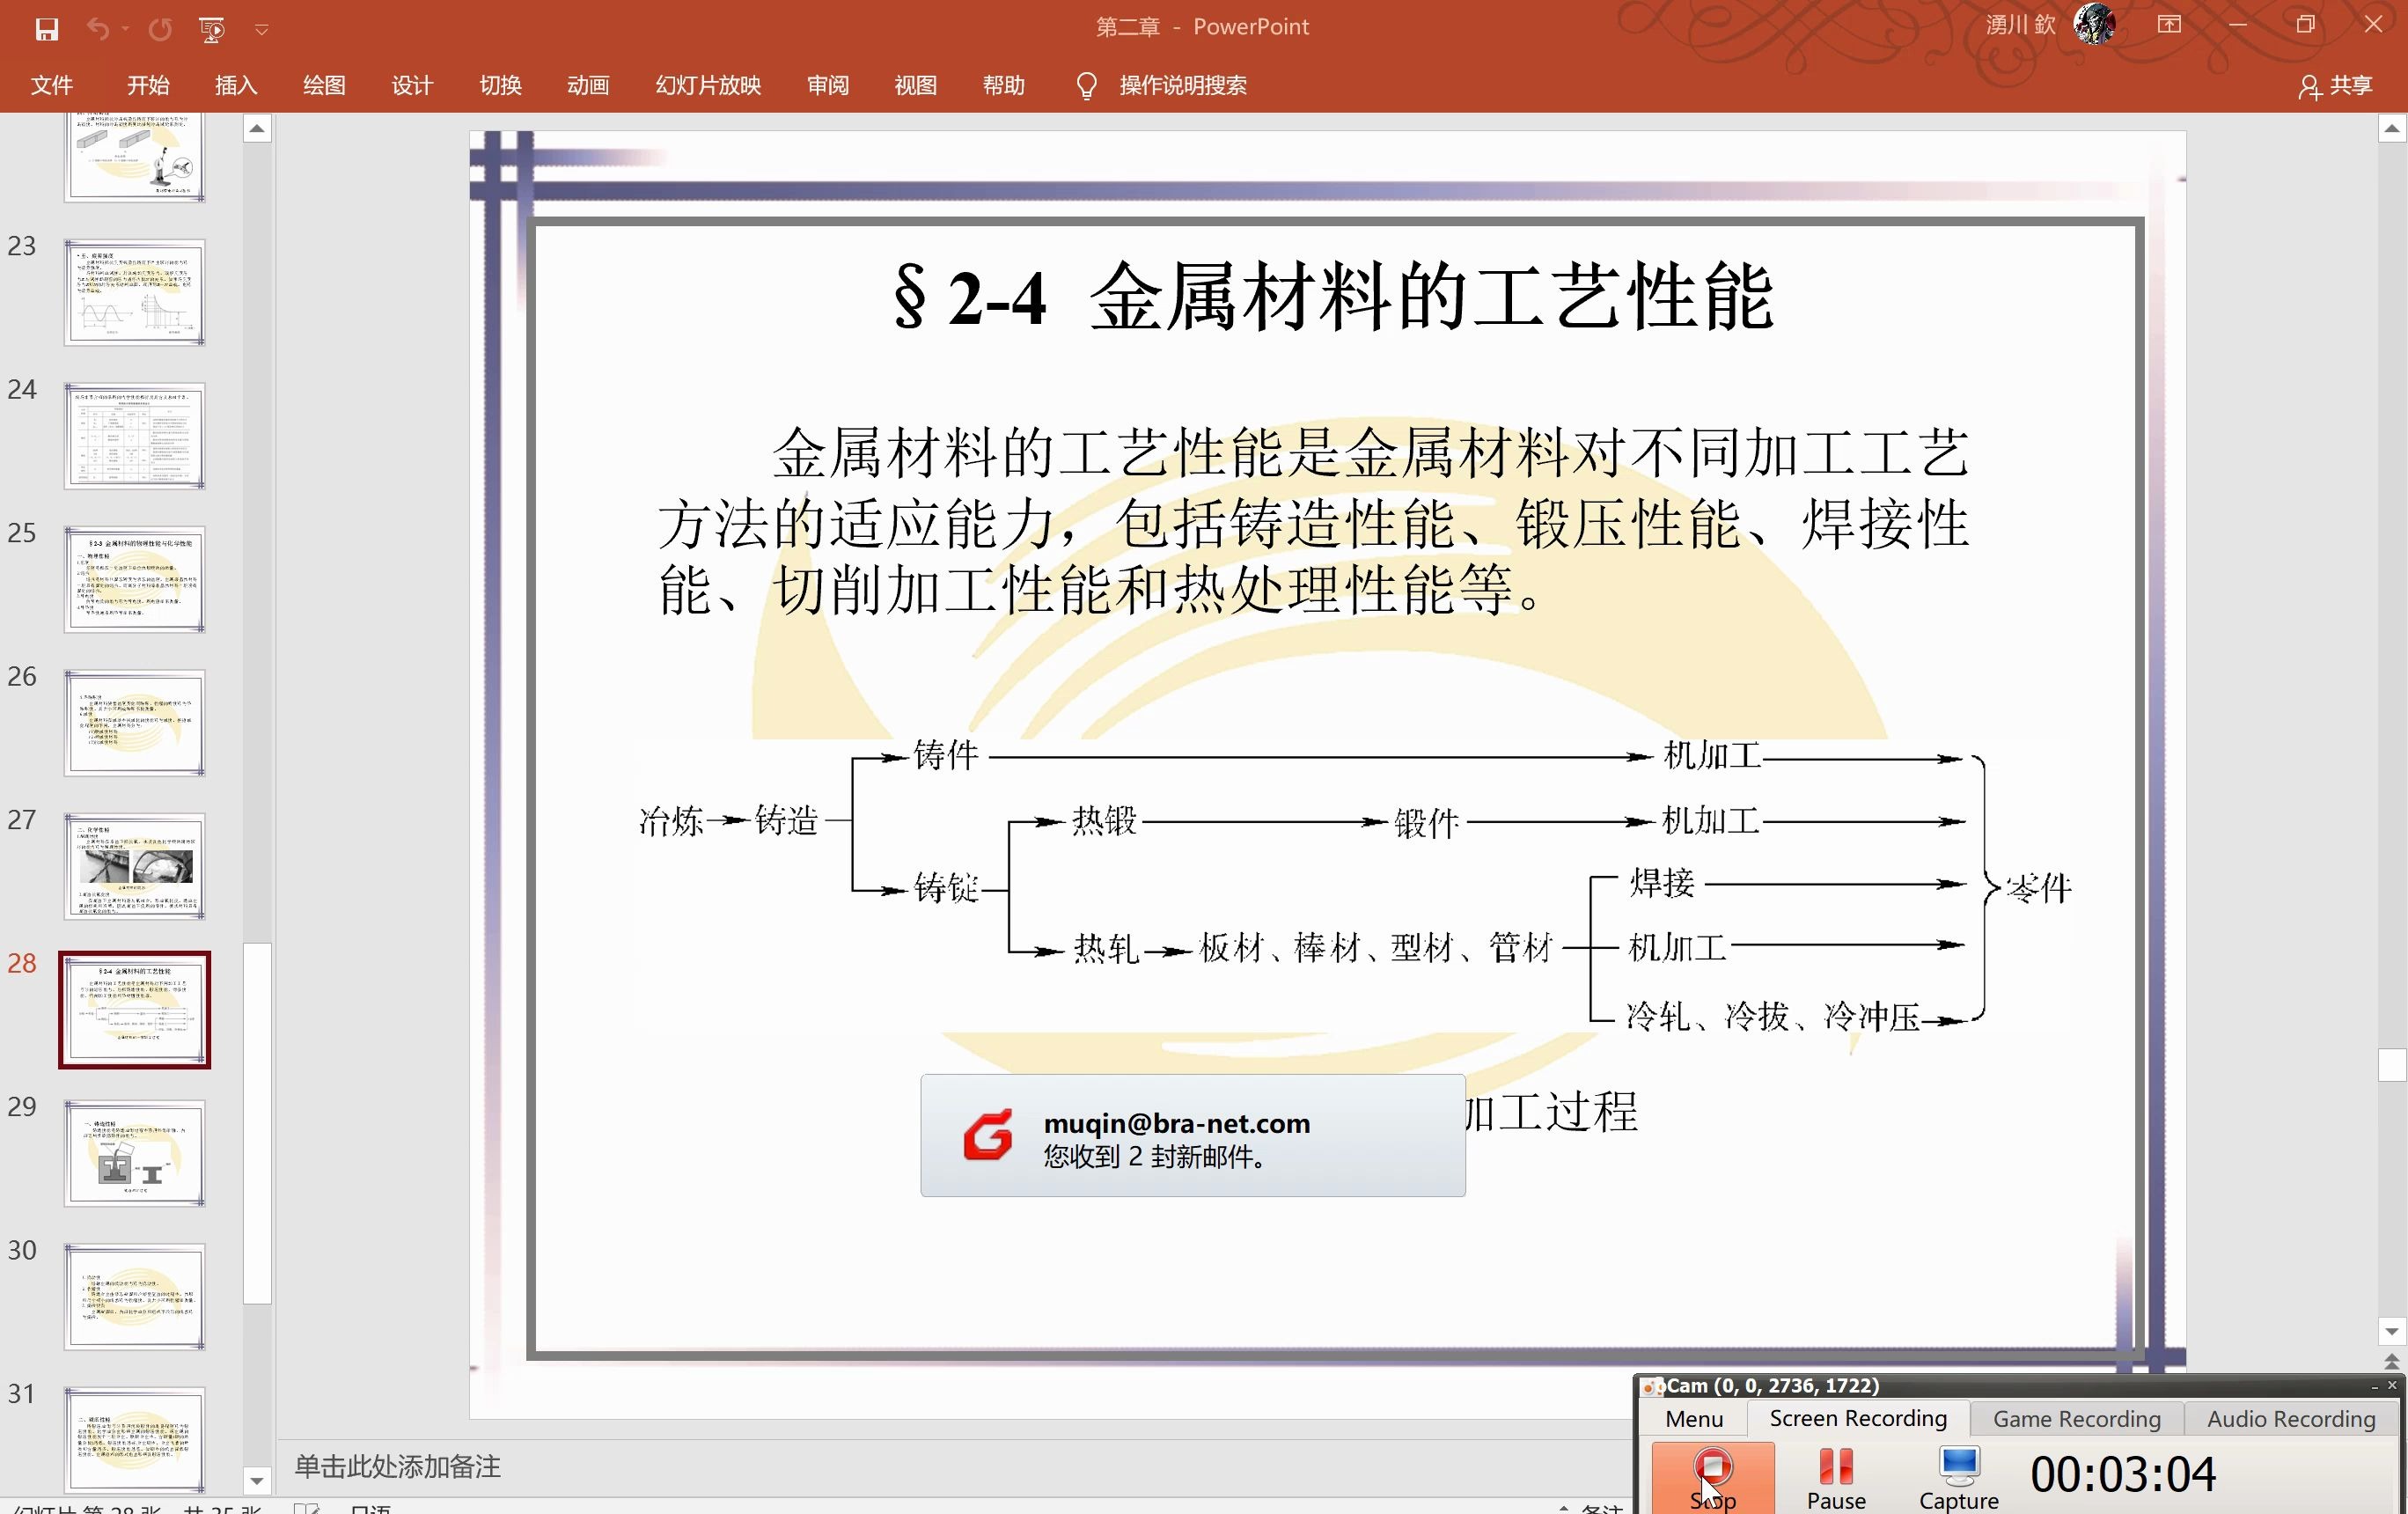Switch to the 插入 ribbon tab

point(236,86)
